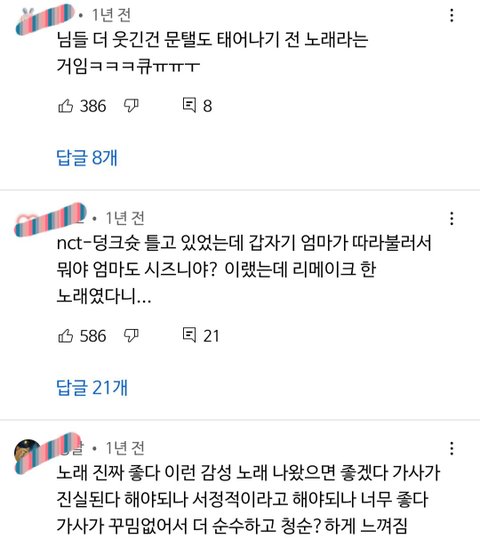Viewport: 480px width, 539px height.
Task: Open more options for the third comment
Action: [451, 449]
